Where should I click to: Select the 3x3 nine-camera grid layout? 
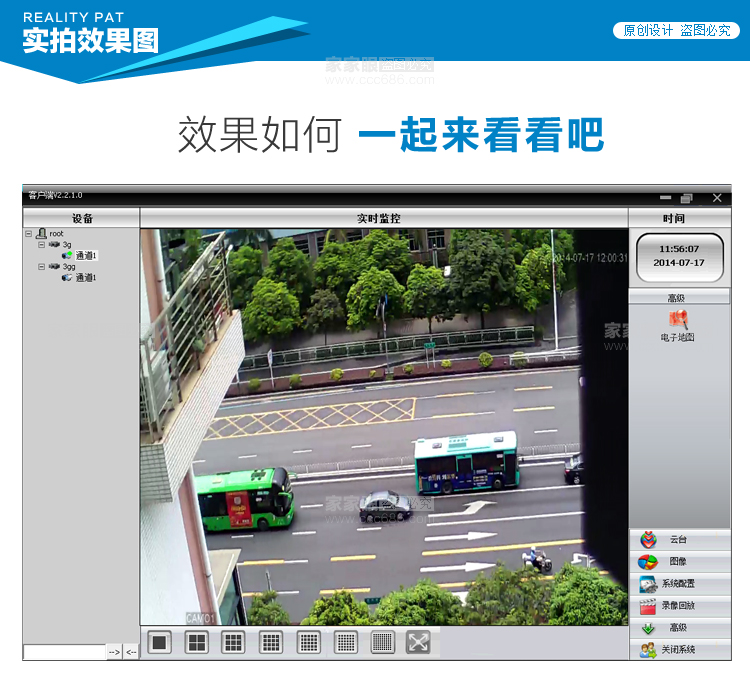point(233,643)
